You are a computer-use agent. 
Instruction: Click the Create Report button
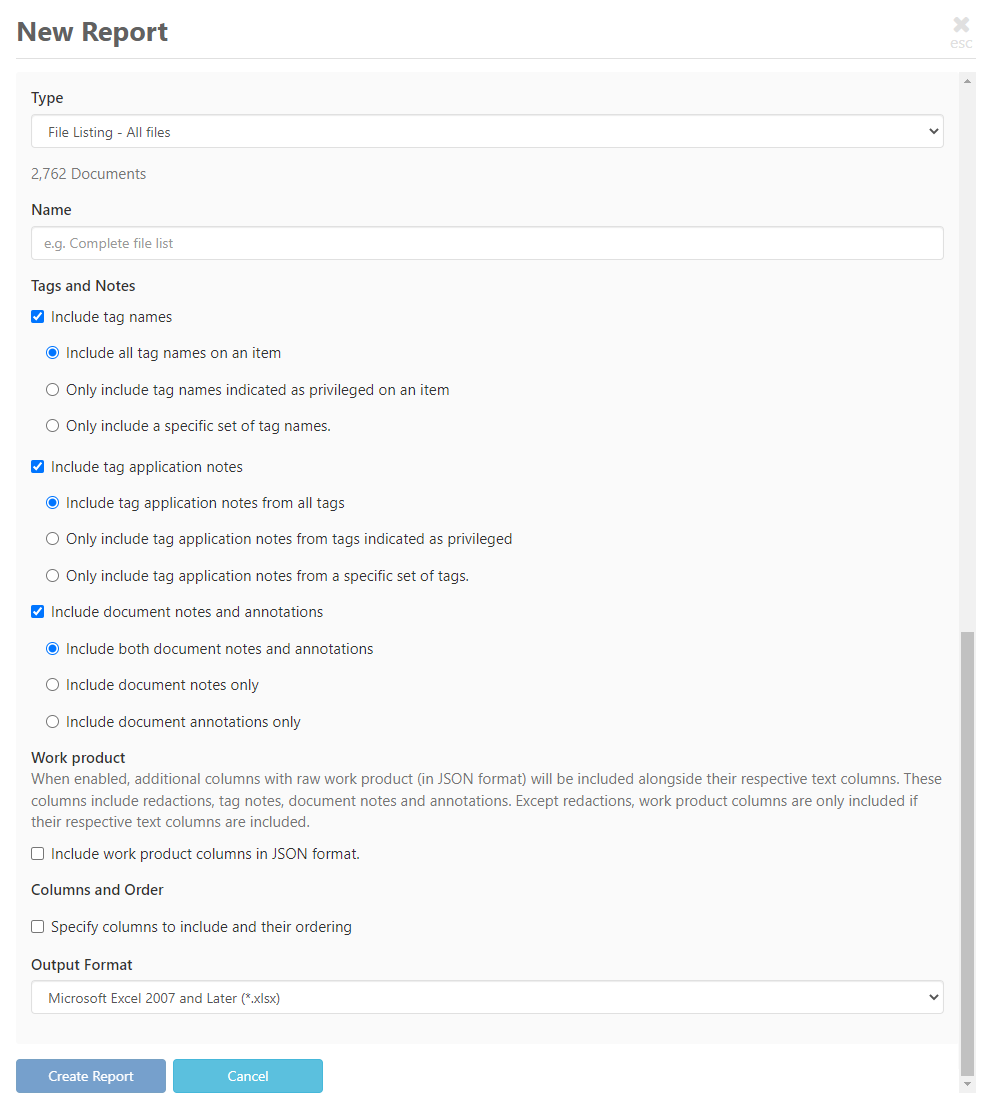[x=90, y=1076]
